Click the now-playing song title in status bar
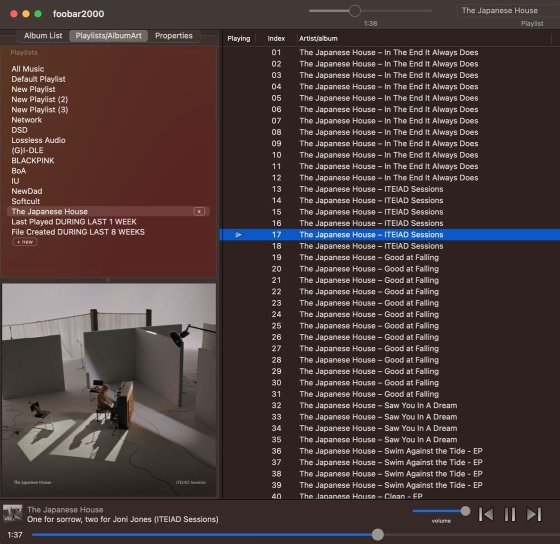Viewport: 560px width, 544px height. coord(122,519)
